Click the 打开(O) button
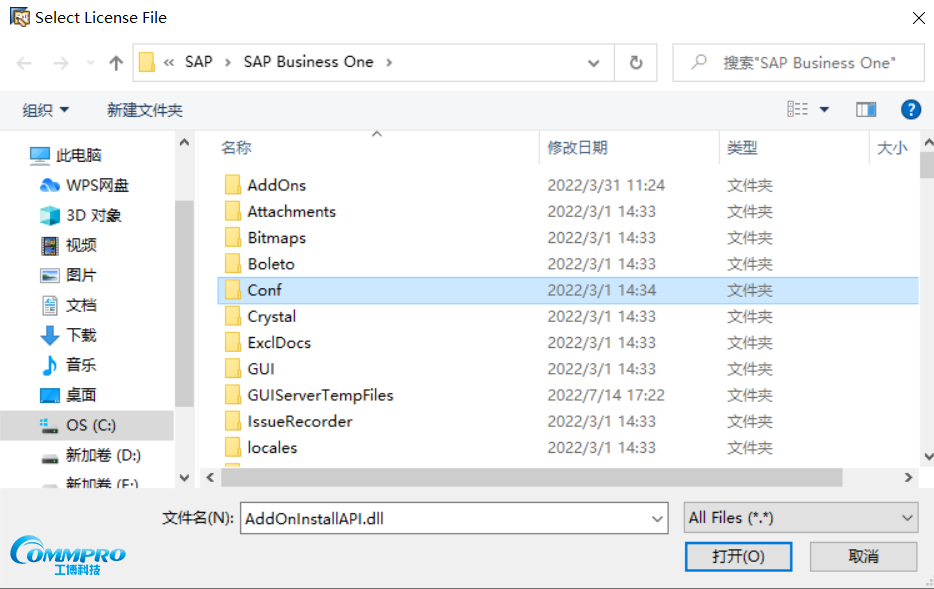This screenshot has width=934, height=589. 738,556
